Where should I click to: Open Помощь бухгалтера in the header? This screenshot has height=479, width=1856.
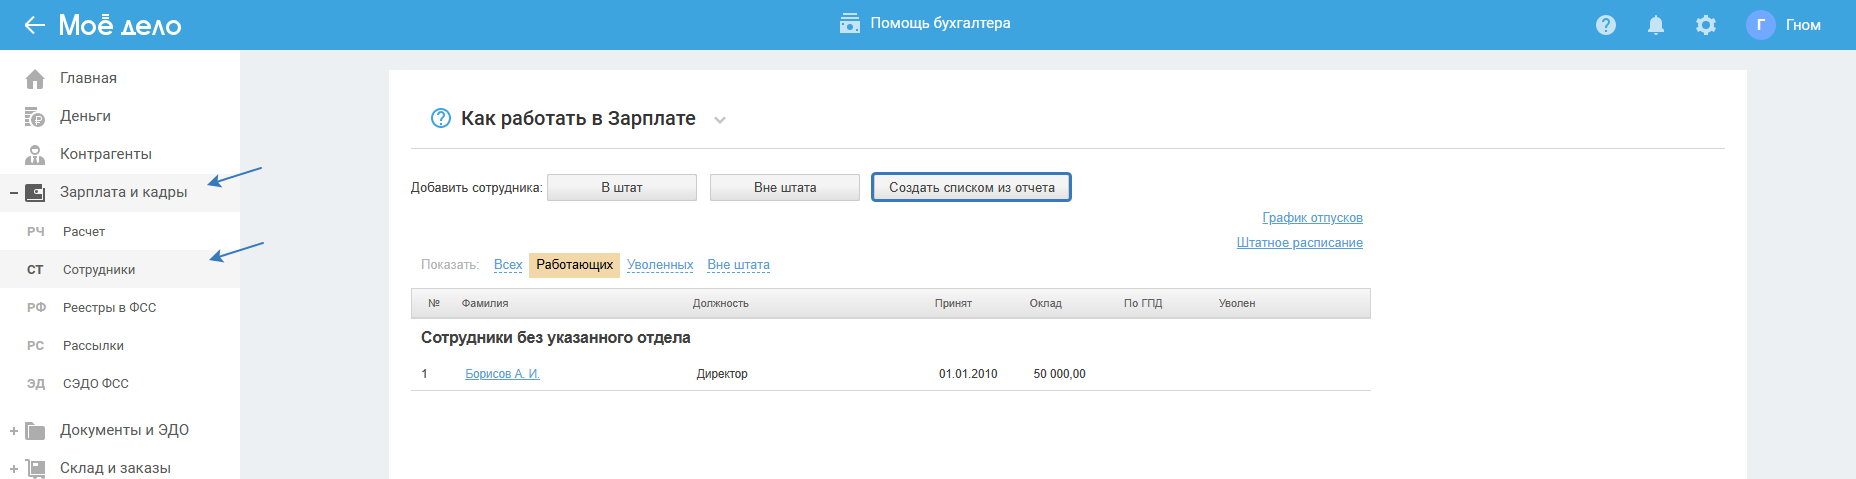point(925,23)
